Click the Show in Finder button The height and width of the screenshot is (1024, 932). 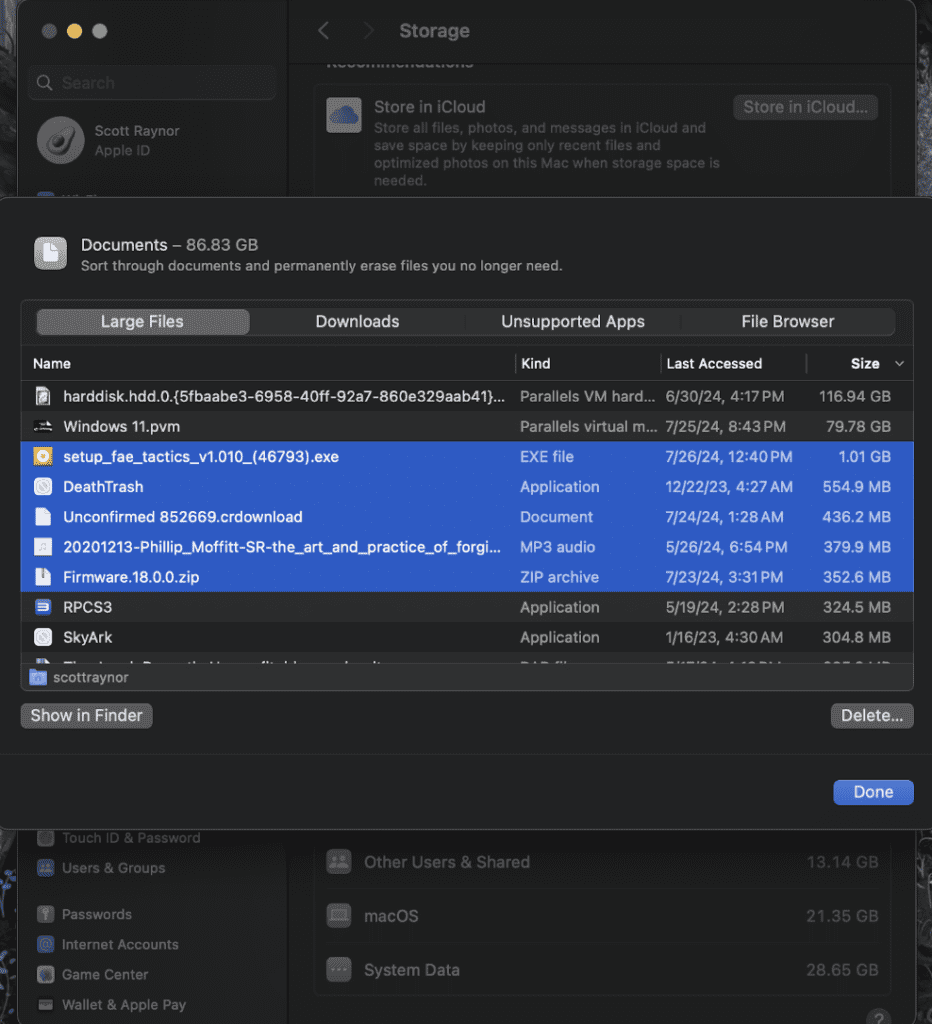(x=86, y=715)
